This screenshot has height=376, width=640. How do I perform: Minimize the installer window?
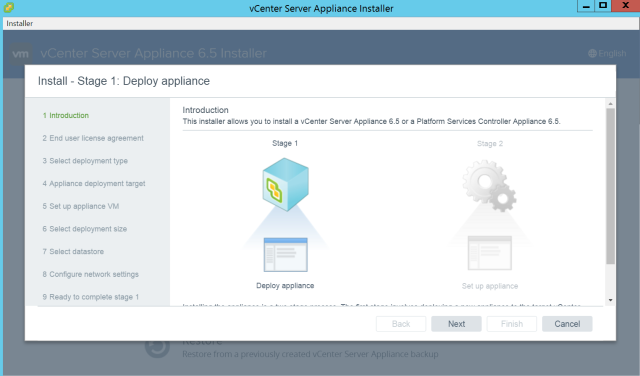click(x=586, y=6)
